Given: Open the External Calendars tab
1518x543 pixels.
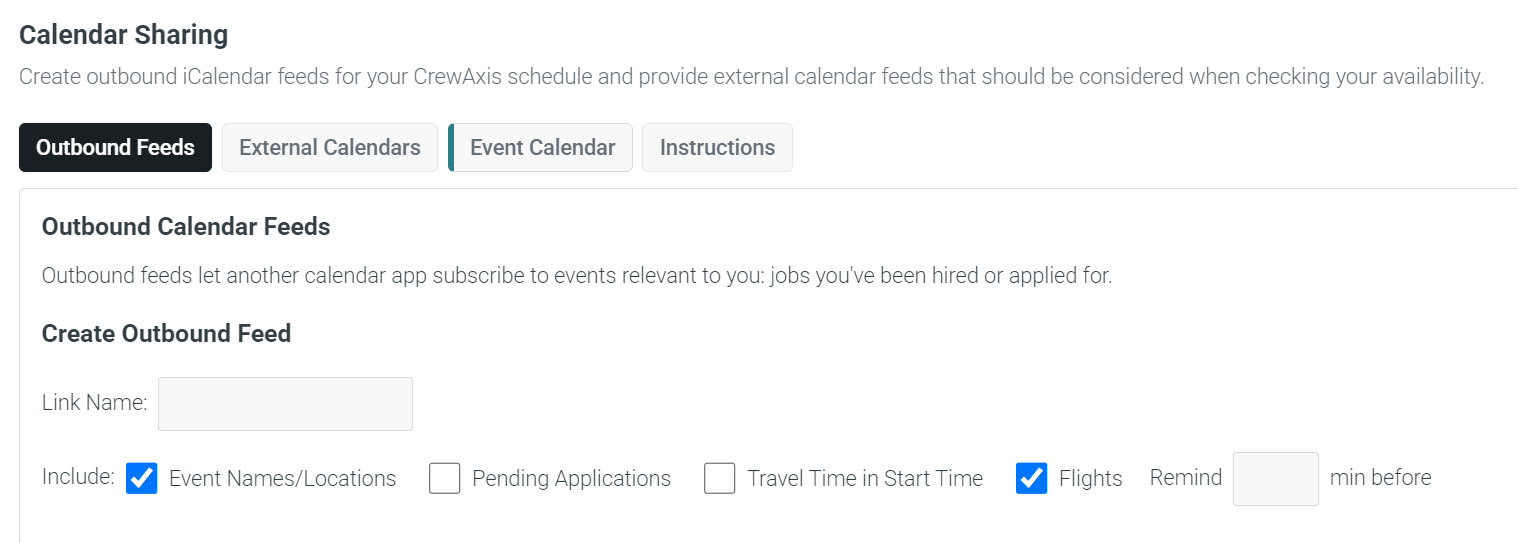Looking at the screenshot, I should (x=330, y=147).
